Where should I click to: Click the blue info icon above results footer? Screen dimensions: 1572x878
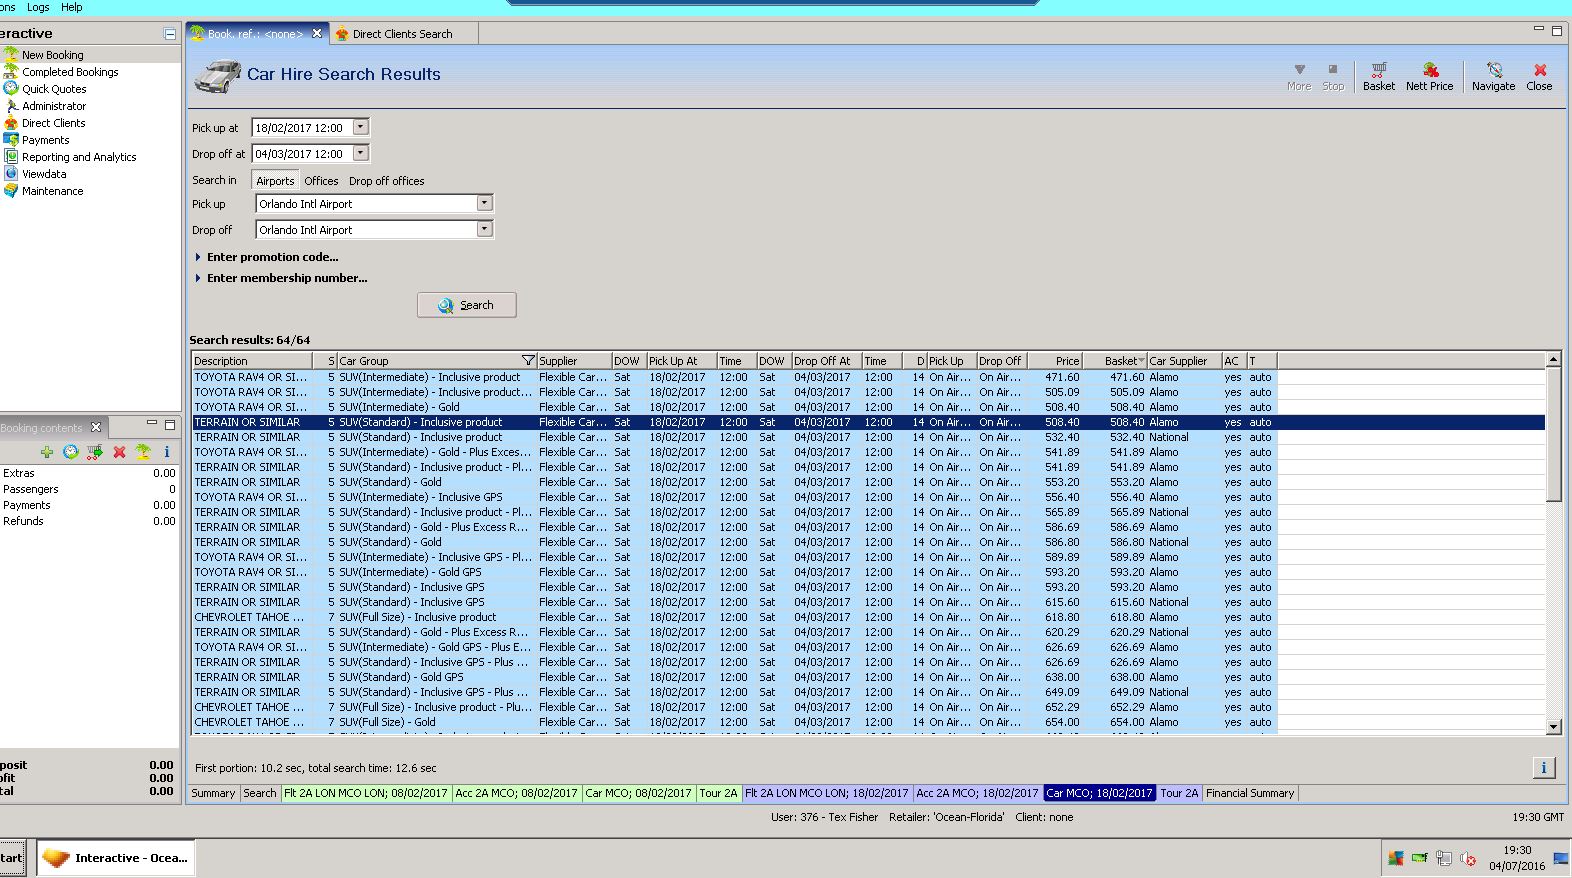(x=1543, y=768)
